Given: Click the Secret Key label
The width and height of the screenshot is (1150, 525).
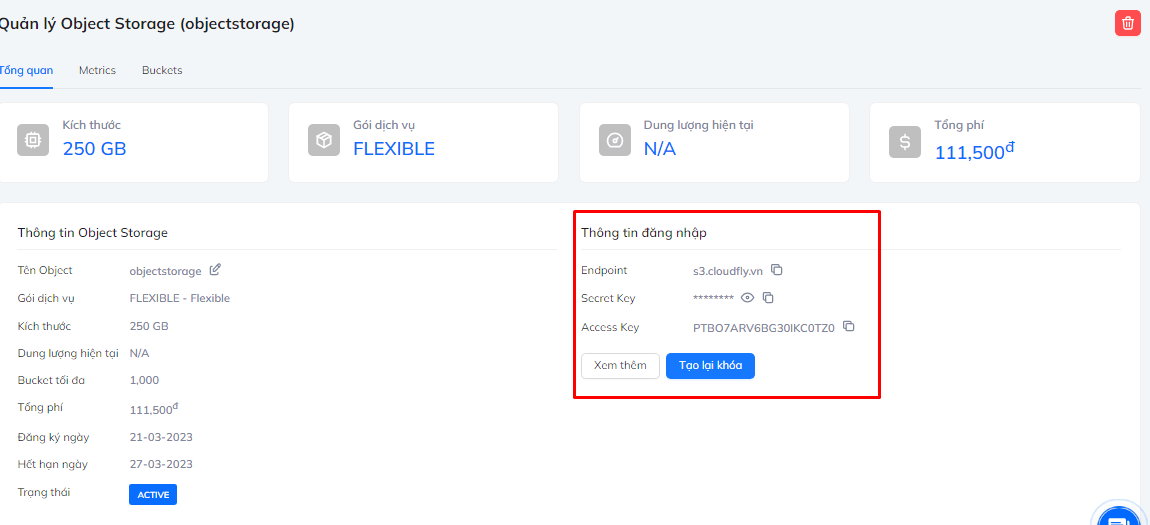Looking at the screenshot, I should point(608,298).
